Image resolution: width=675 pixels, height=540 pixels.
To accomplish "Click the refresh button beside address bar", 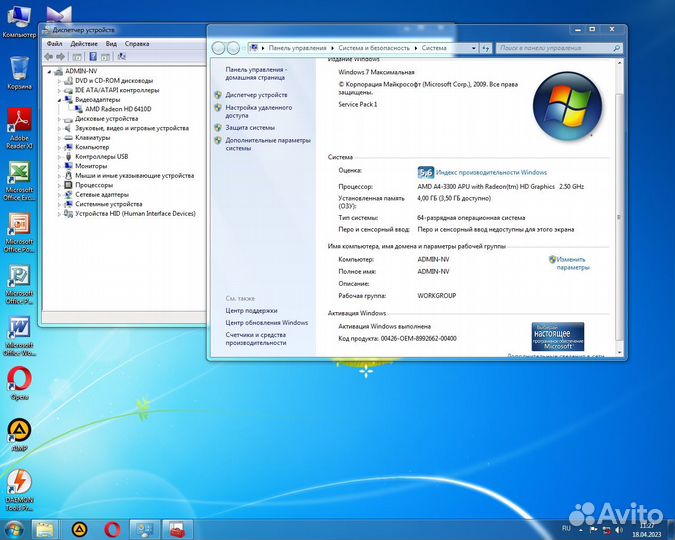I will click(486, 48).
